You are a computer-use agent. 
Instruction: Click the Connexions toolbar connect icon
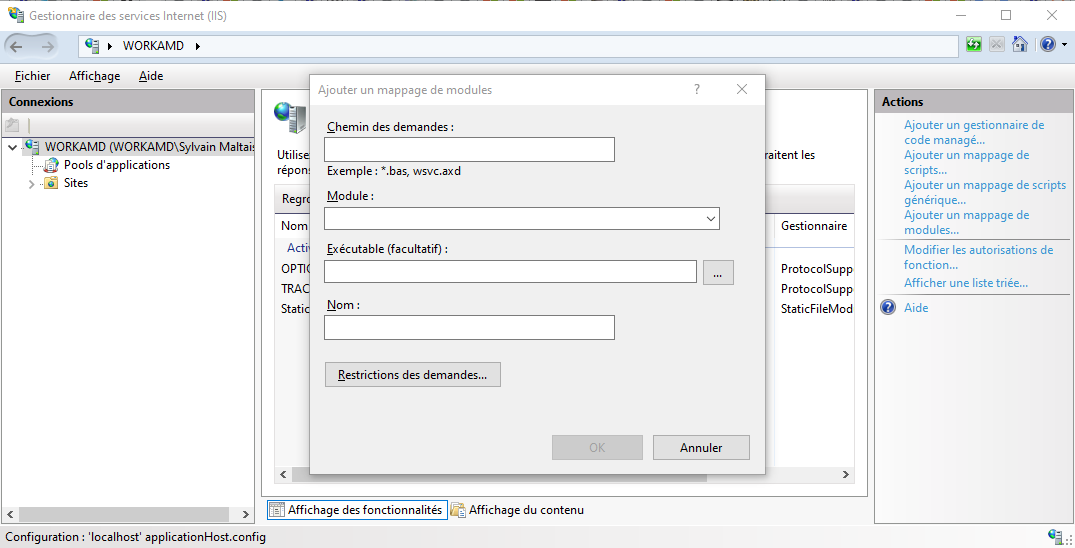[x=12, y=125]
